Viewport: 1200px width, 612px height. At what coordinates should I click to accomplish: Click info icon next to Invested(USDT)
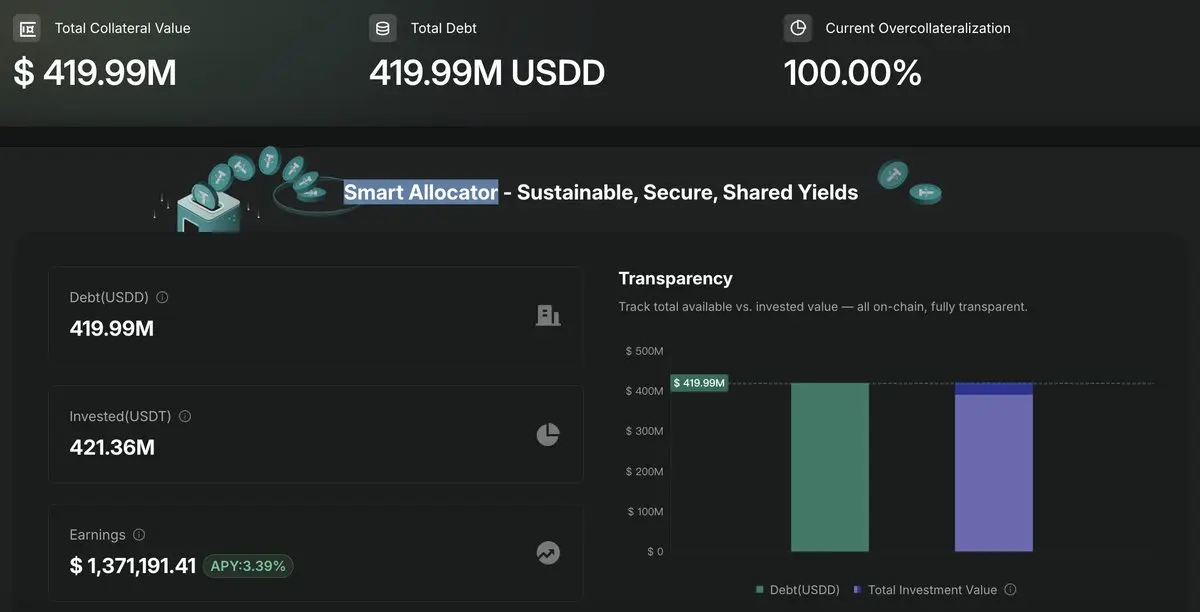pyautogui.click(x=185, y=416)
